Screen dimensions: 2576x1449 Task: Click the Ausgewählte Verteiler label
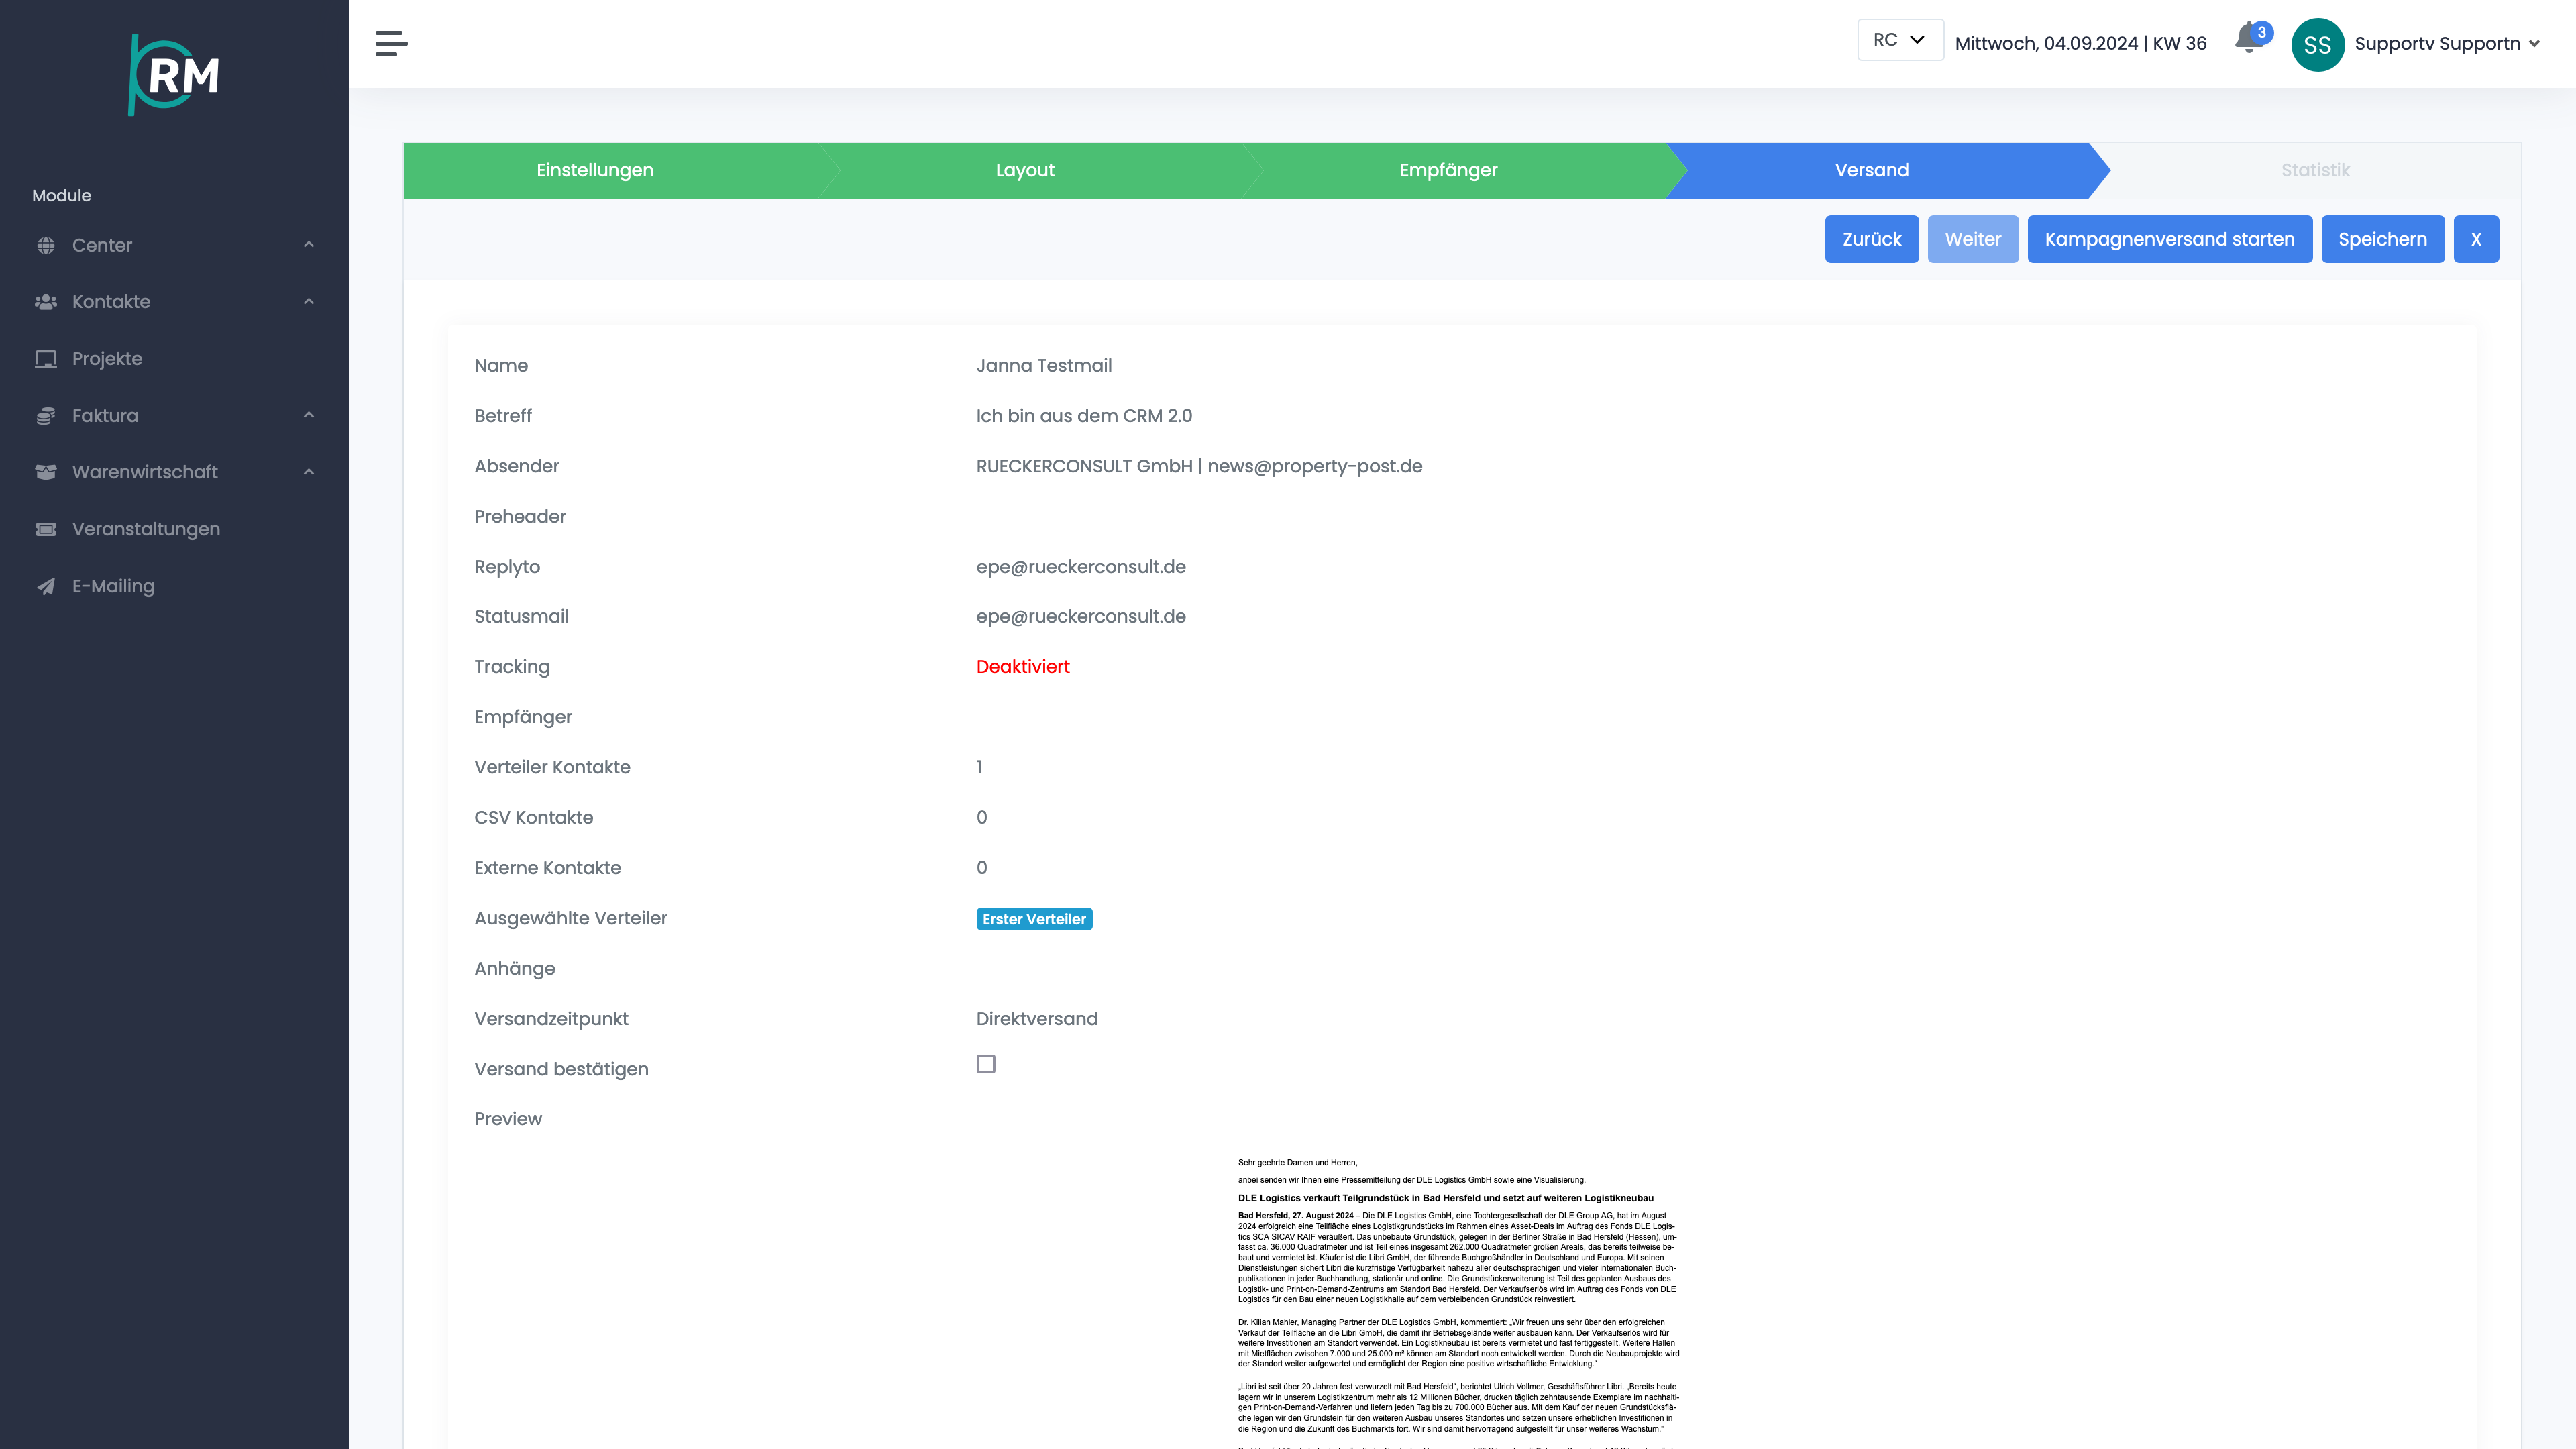571,919
